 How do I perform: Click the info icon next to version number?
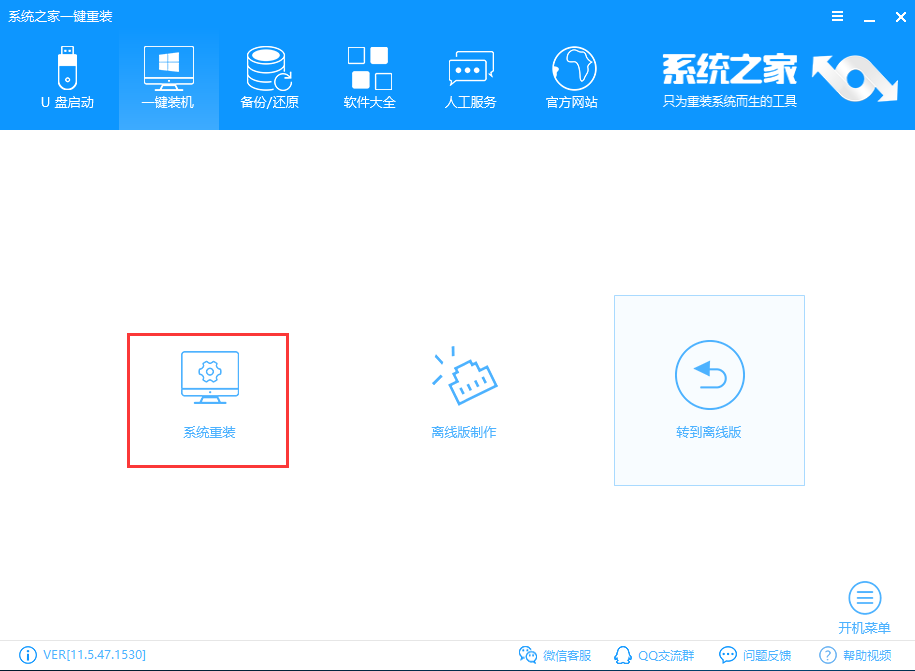pyautogui.click(x=27, y=655)
